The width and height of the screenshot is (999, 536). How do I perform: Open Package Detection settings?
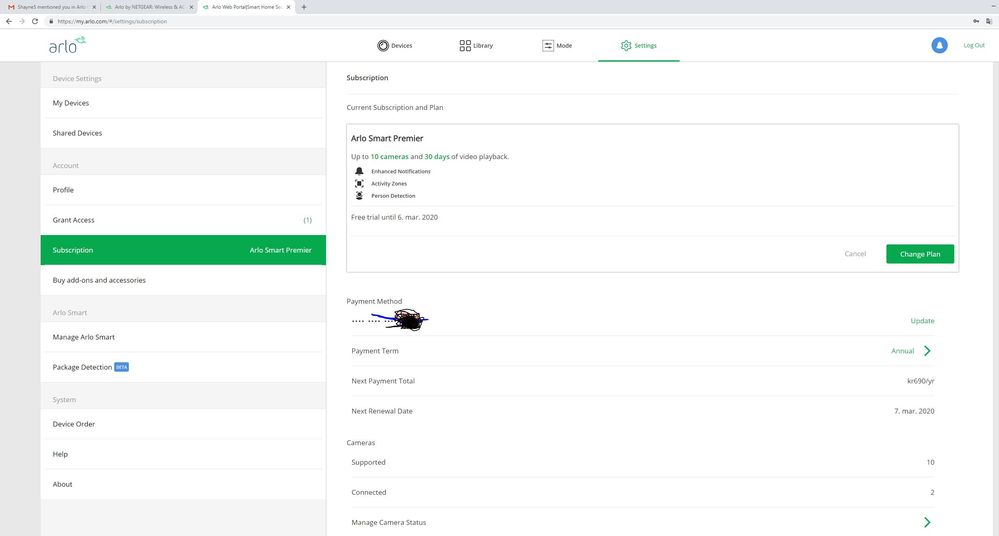tap(183, 367)
